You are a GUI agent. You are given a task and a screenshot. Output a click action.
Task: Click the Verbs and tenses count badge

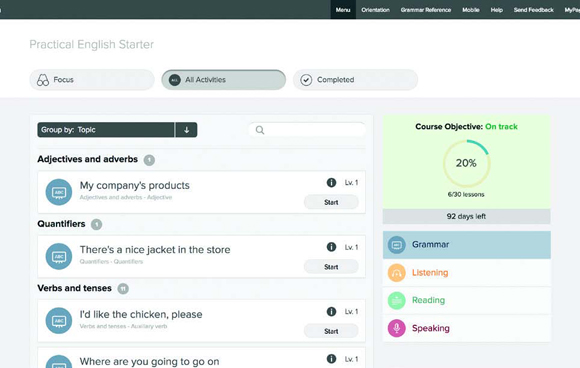[123, 288]
